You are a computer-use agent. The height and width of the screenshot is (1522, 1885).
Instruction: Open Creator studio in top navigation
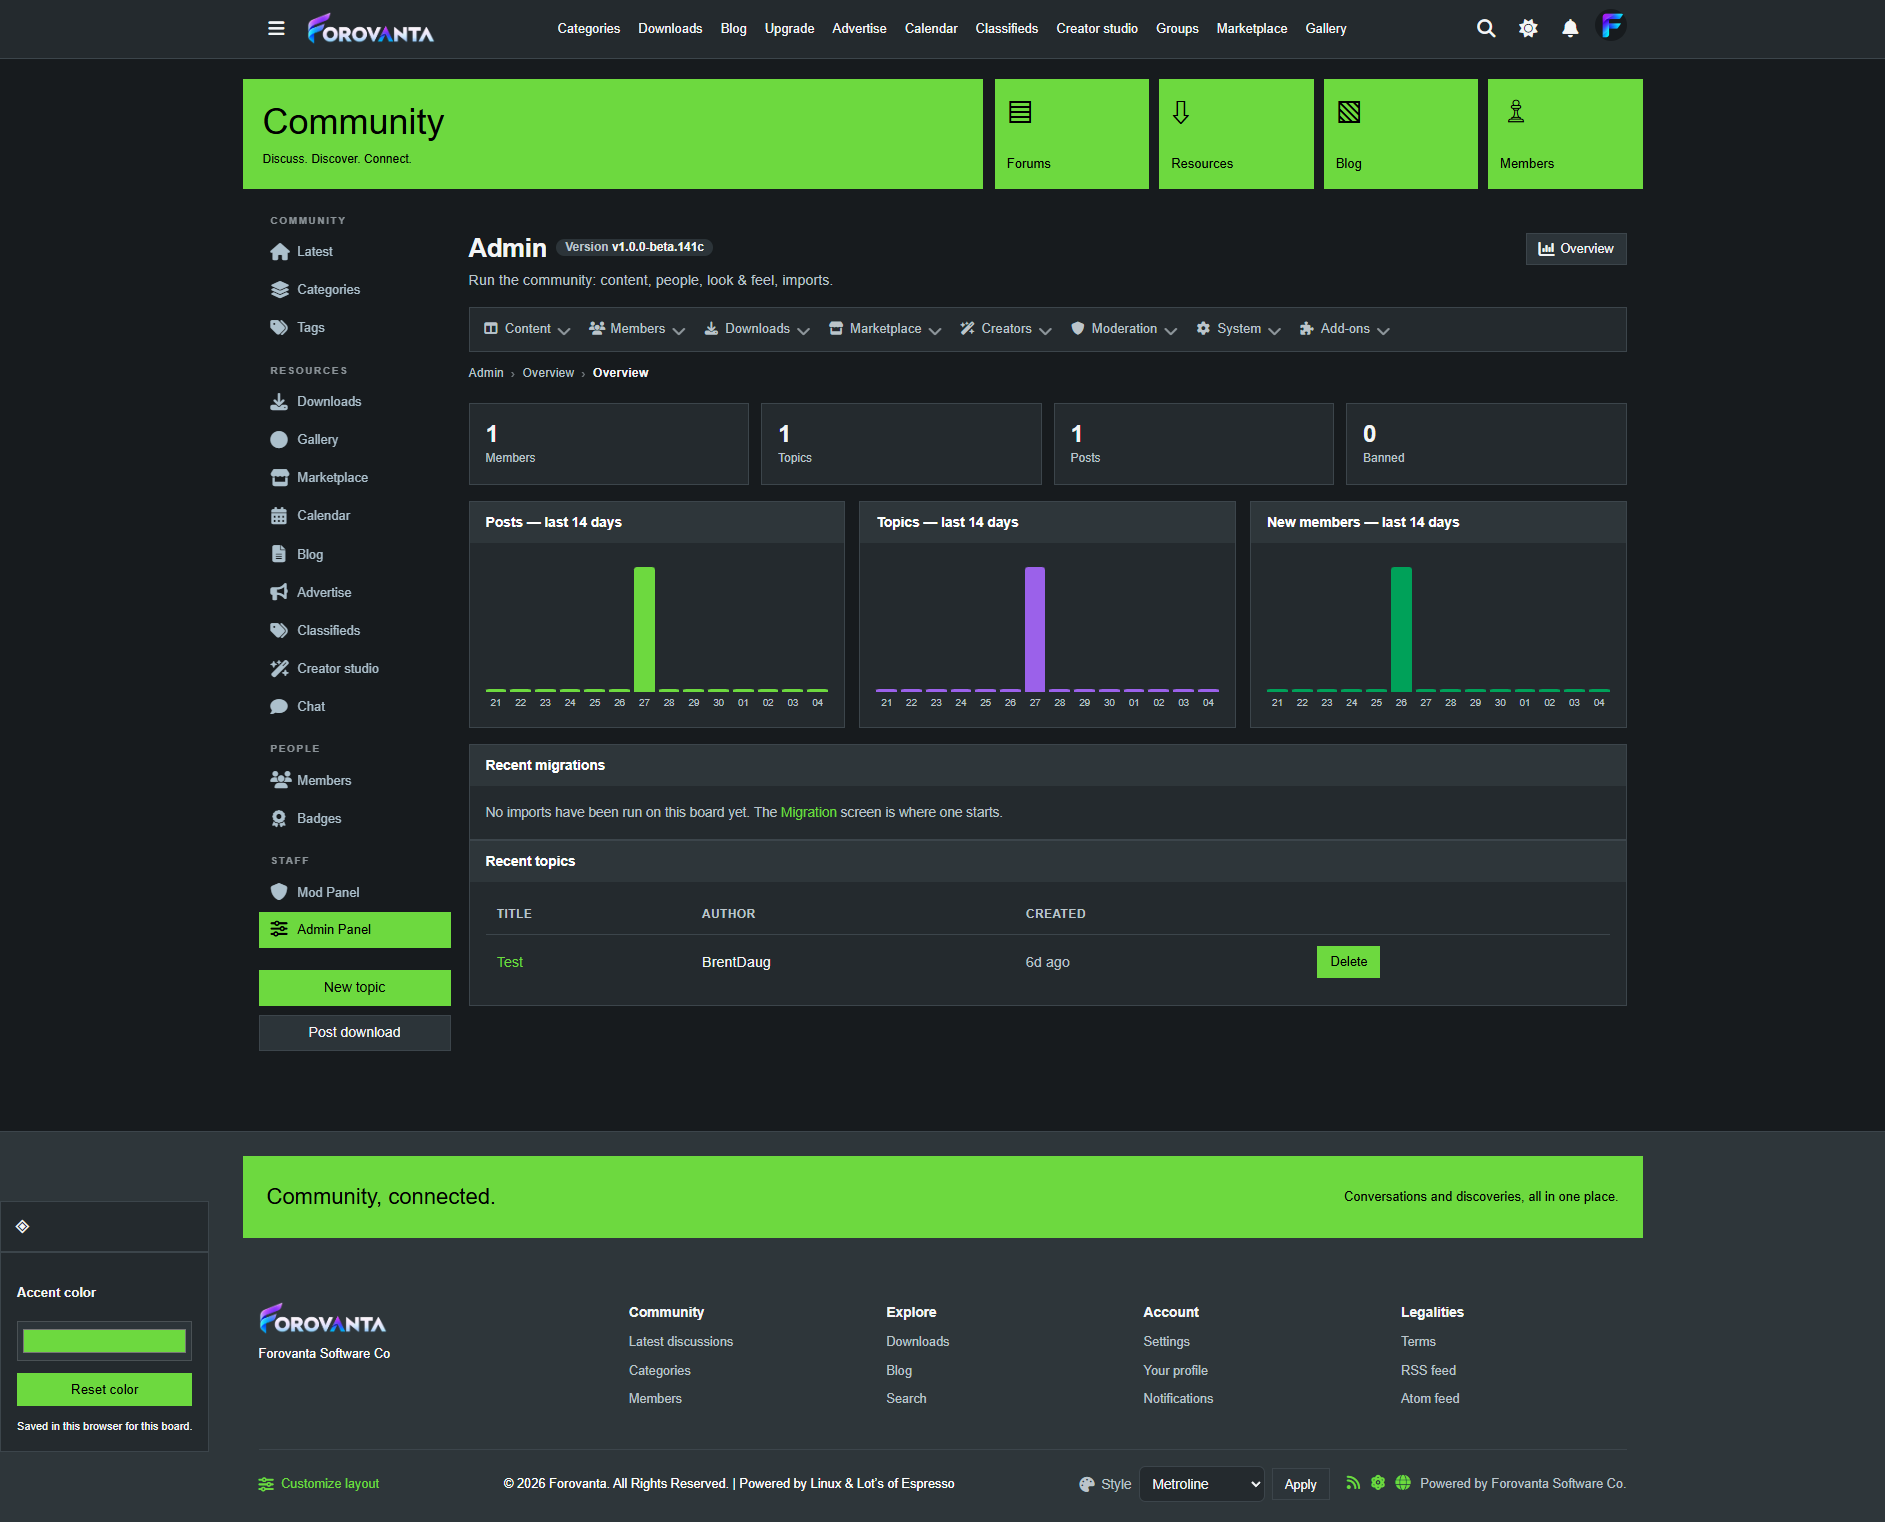1096,28
